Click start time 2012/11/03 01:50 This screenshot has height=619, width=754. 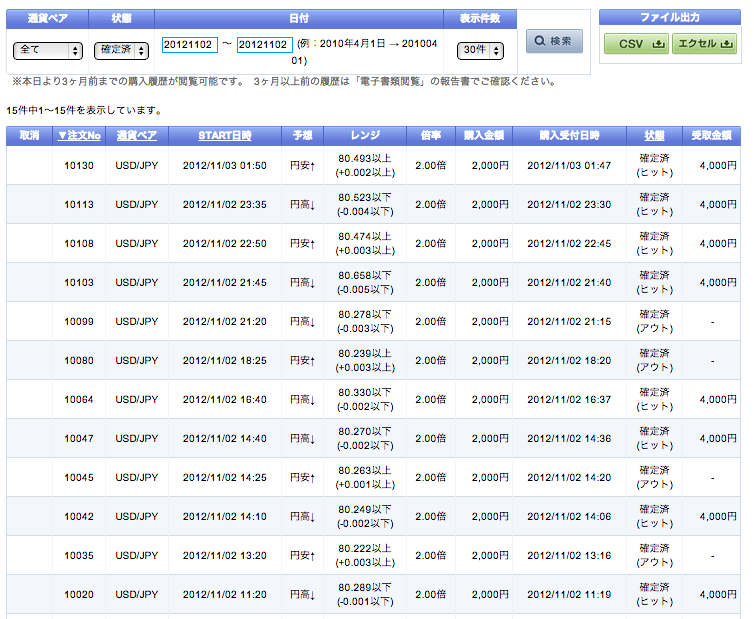point(225,165)
